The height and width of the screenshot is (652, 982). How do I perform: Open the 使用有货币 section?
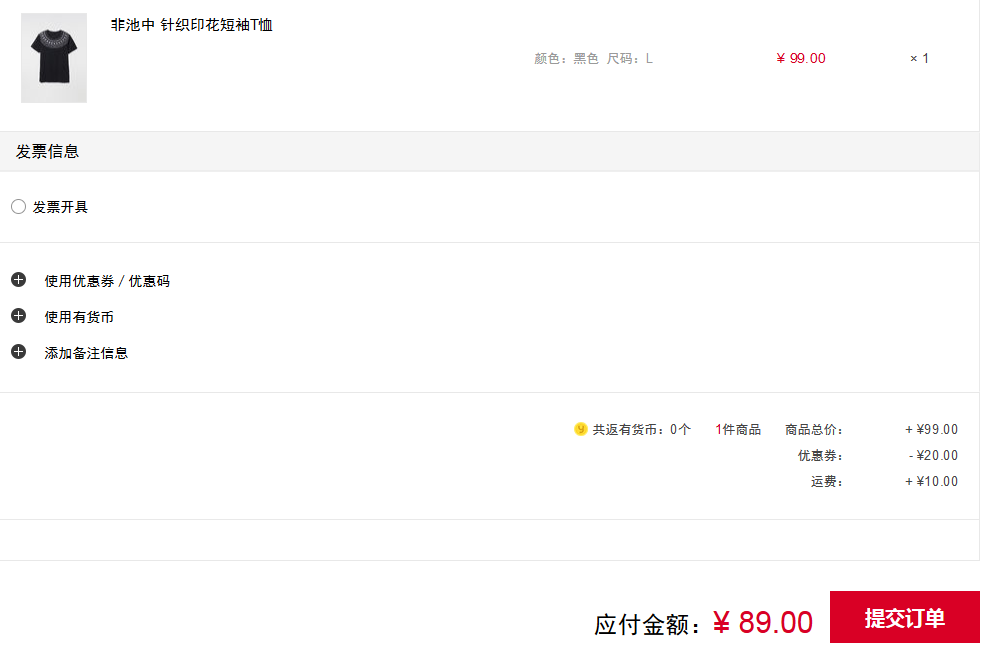tap(79, 318)
